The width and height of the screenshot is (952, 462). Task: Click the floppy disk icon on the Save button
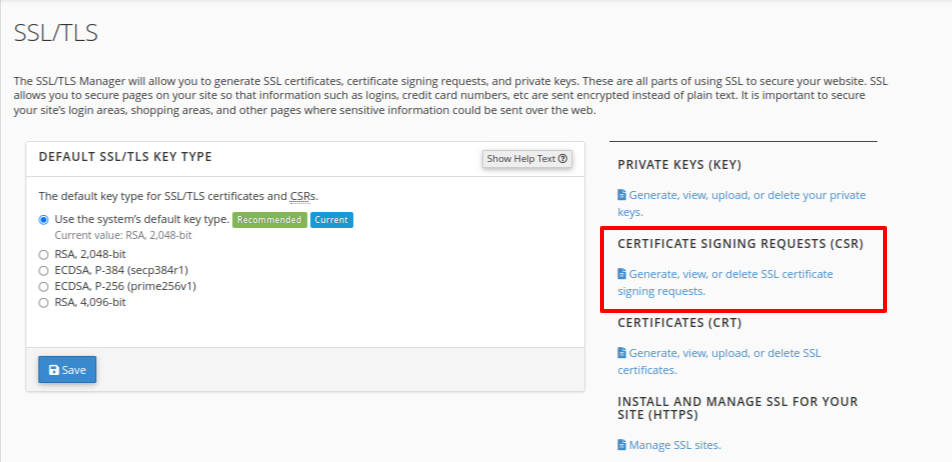[x=54, y=370]
